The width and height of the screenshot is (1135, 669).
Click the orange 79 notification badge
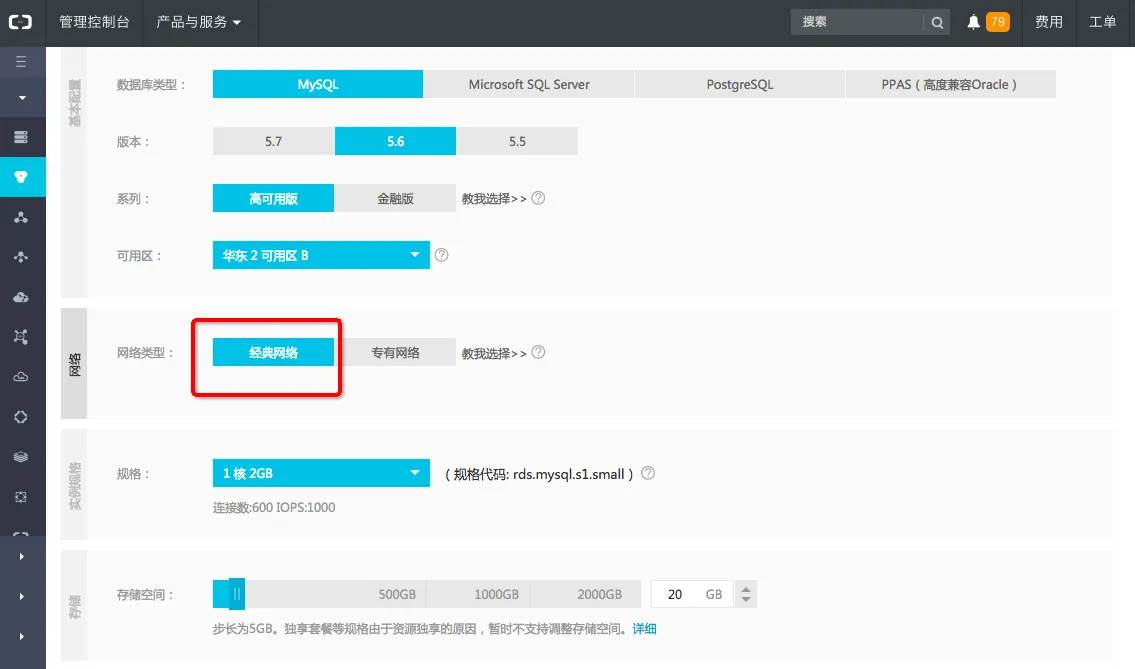[x=997, y=22]
